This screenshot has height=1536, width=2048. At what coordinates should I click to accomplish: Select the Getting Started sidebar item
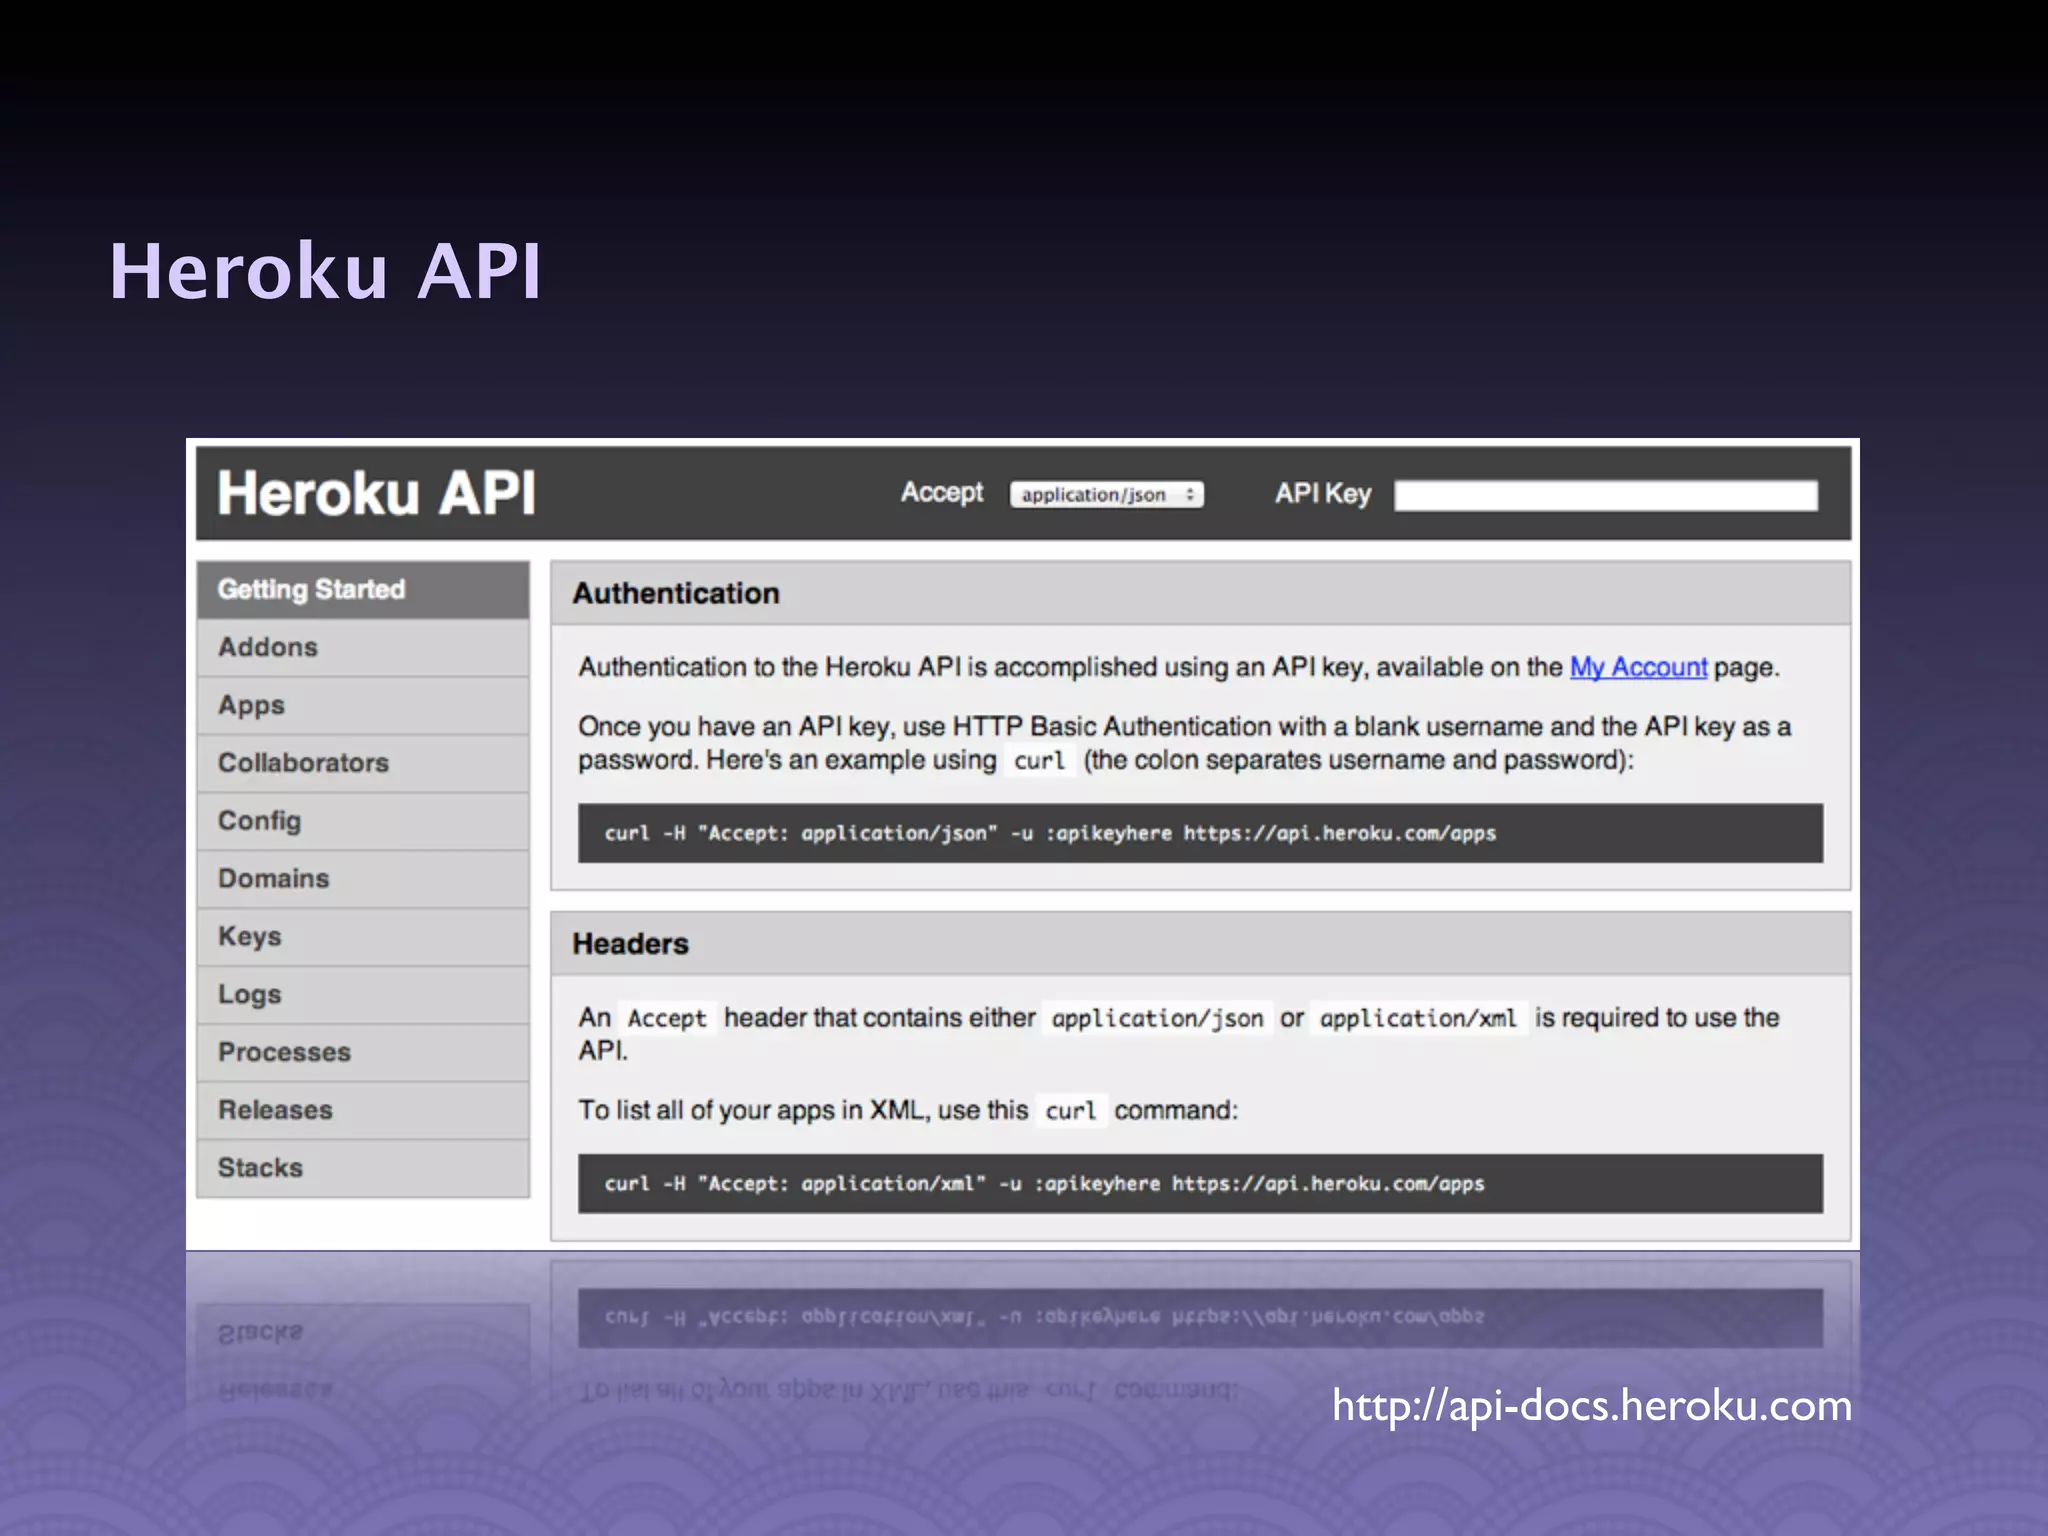tap(363, 590)
